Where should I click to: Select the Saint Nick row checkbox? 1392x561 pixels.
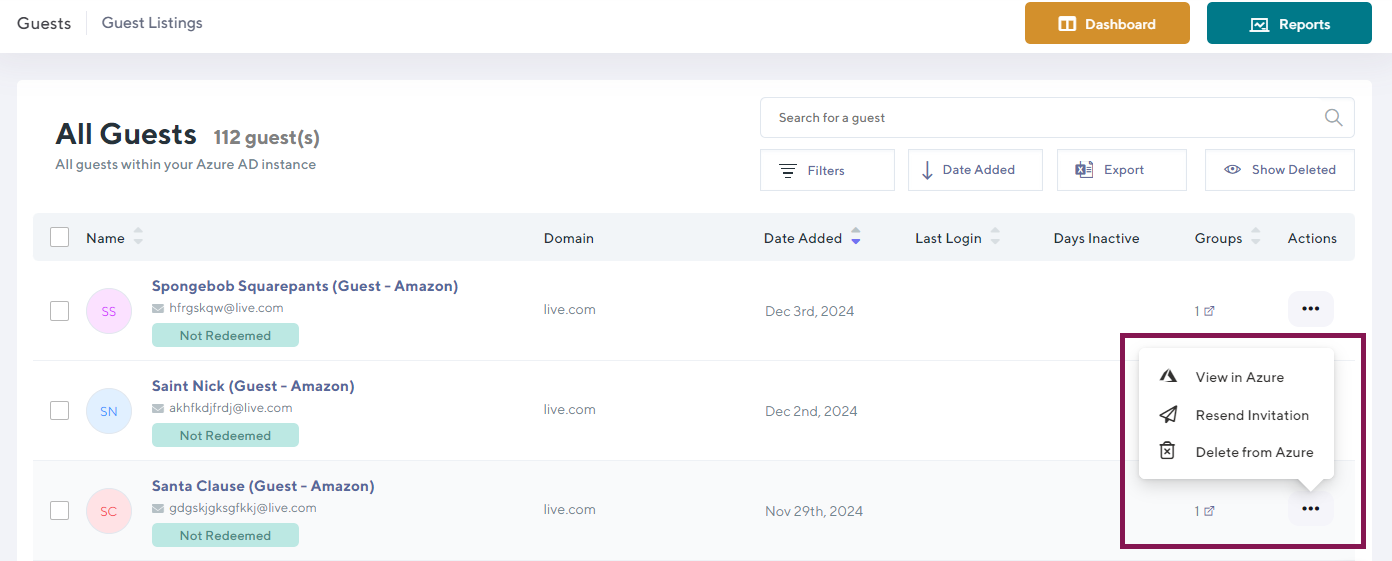pos(60,411)
